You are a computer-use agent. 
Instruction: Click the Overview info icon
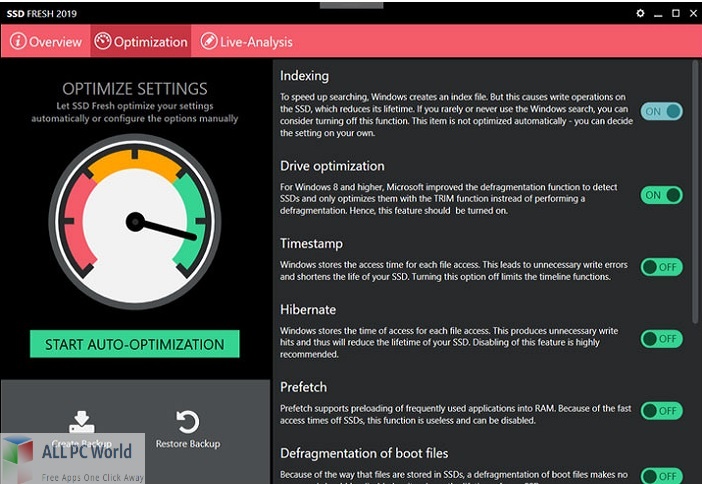pyautogui.click(x=18, y=41)
